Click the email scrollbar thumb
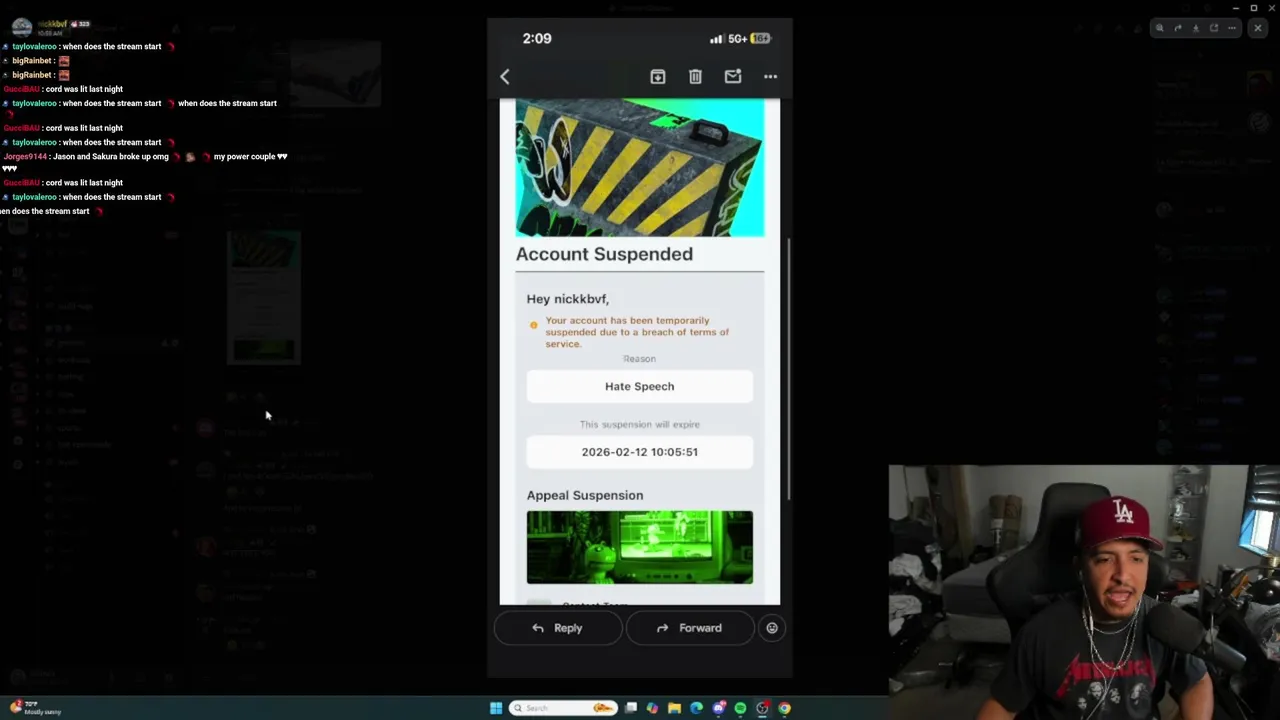The height and width of the screenshot is (720, 1280). [x=788, y=368]
